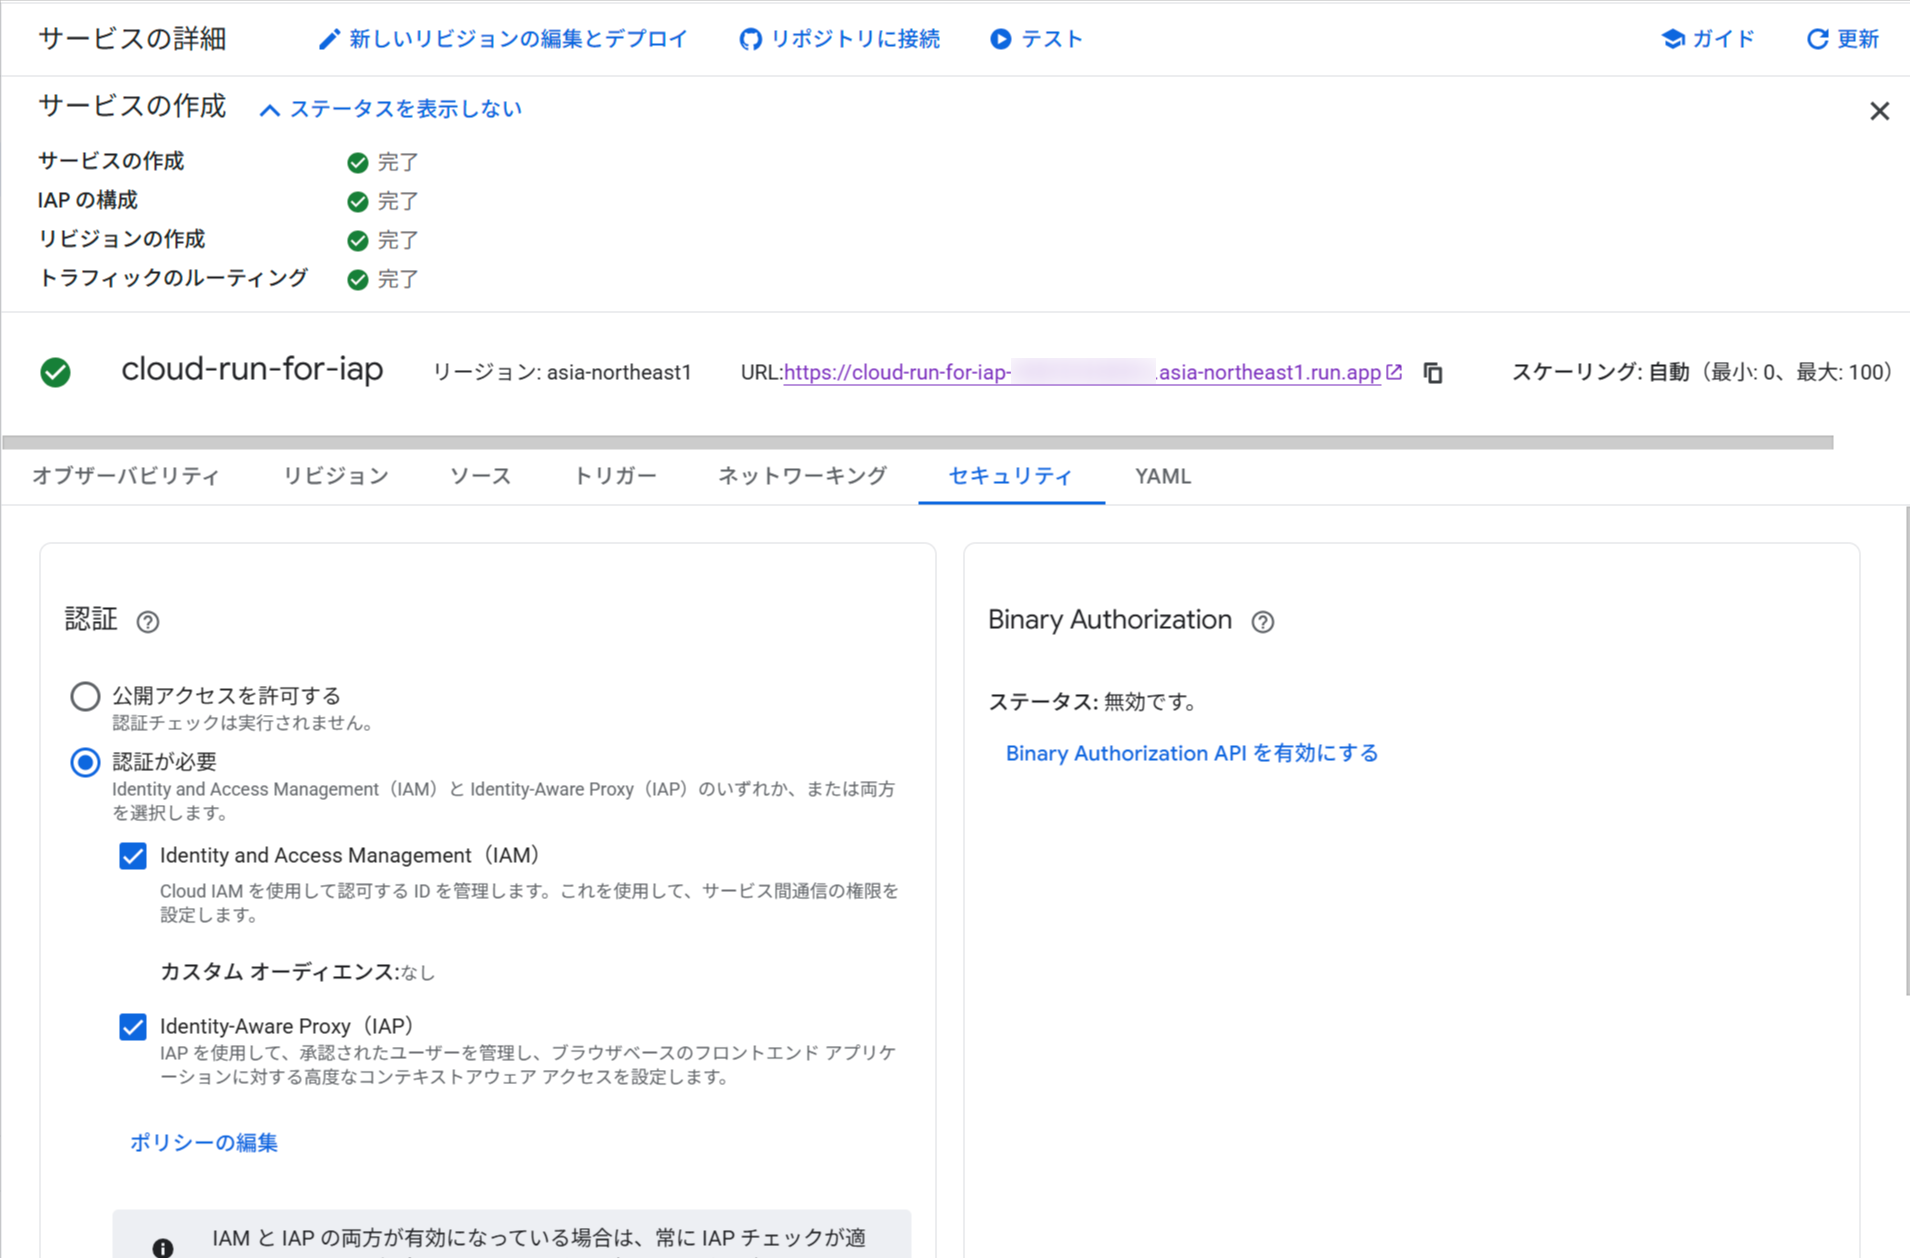
Task: Copy the service URL using copy icon
Action: [x=1433, y=372]
